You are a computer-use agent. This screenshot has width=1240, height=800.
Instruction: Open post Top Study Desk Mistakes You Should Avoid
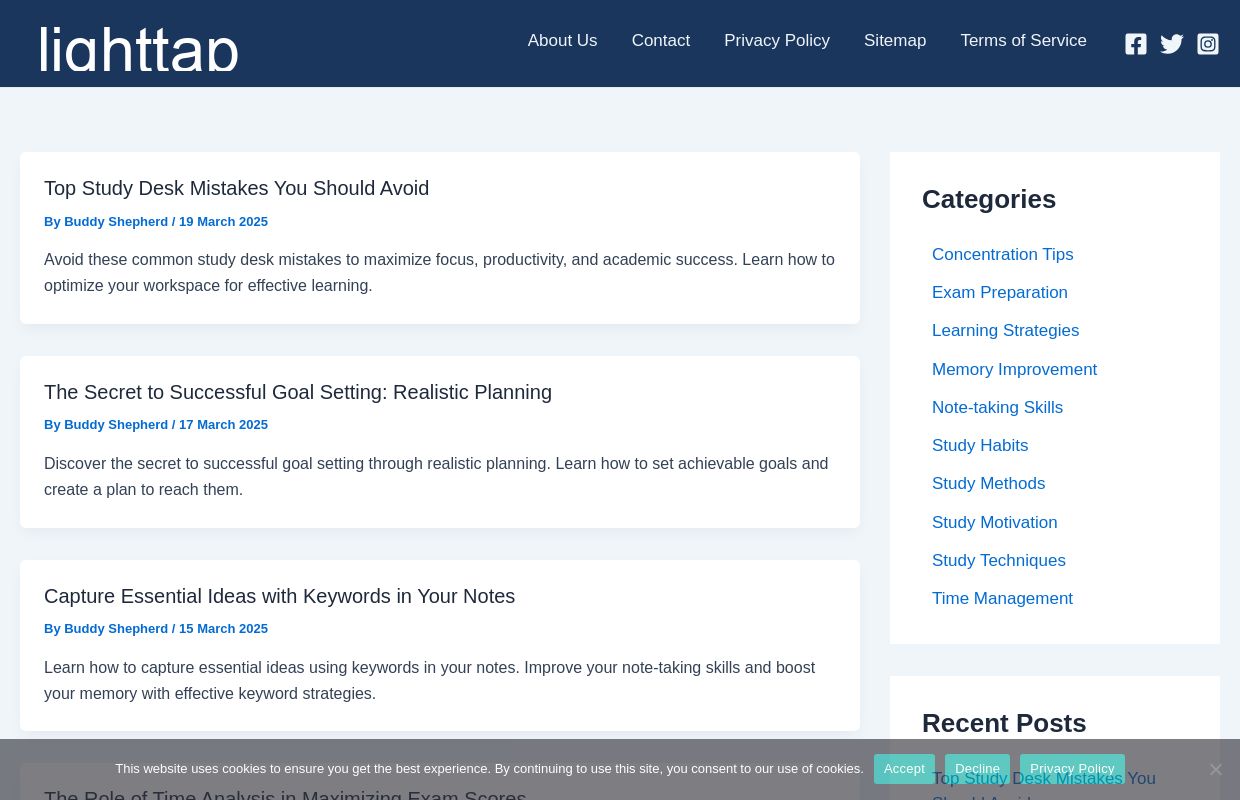click(236, 188)
